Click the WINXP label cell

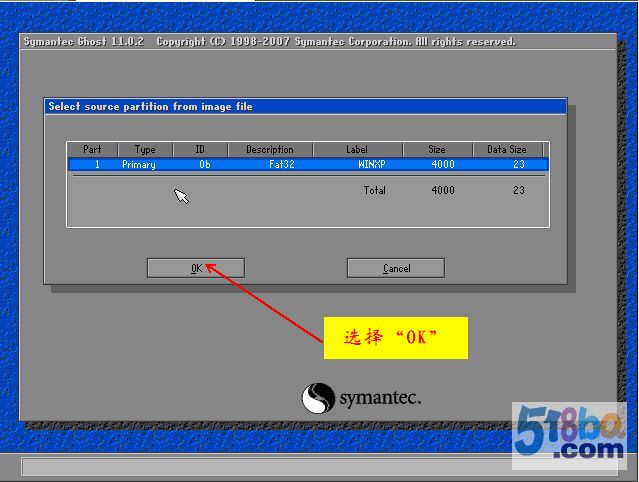click(x=372, y=165)
